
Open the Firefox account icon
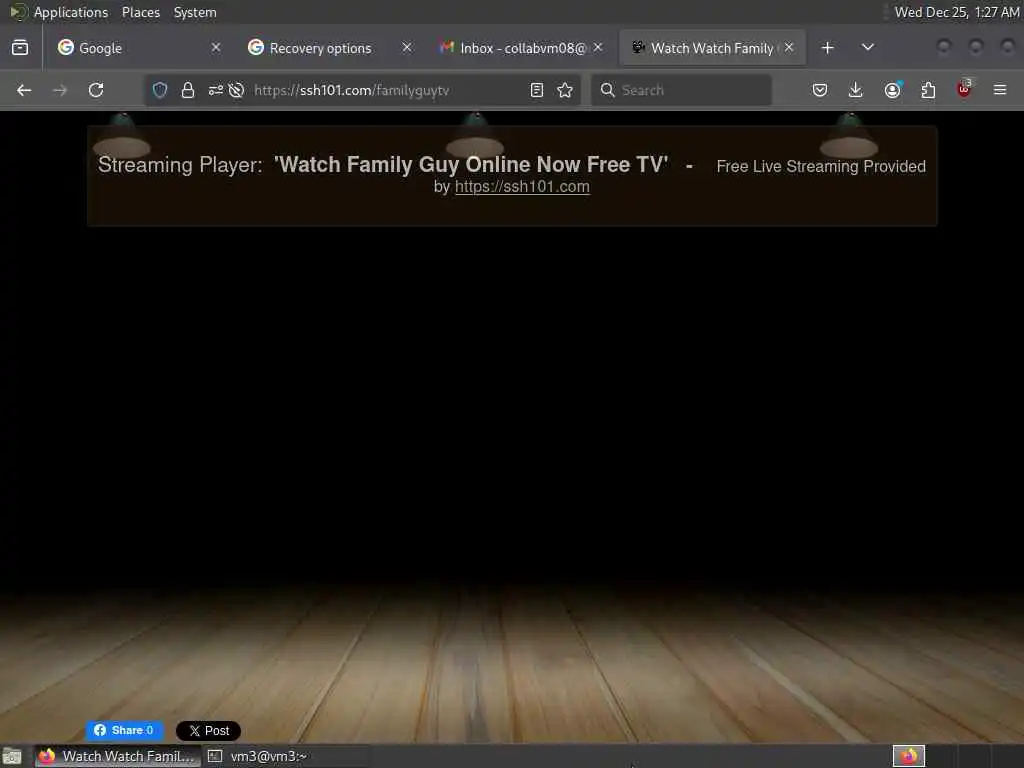click(892, 90)
